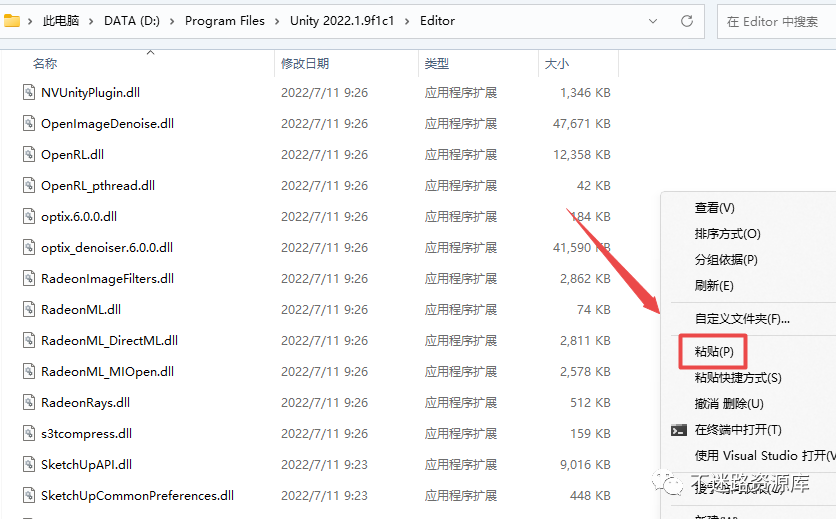
Task: Click the SketchUpAPI.dll file icon
Action: [x=29, y=464]
